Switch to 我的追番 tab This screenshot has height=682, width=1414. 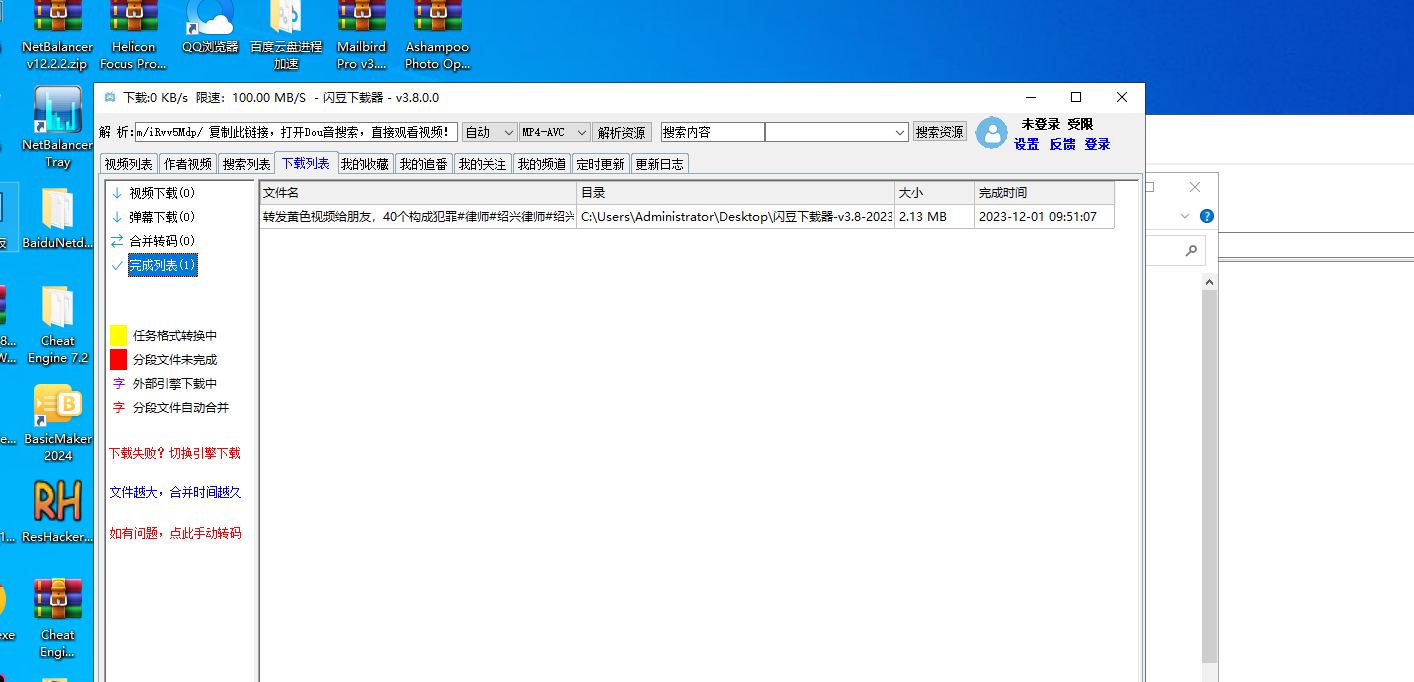pos(424,164)
